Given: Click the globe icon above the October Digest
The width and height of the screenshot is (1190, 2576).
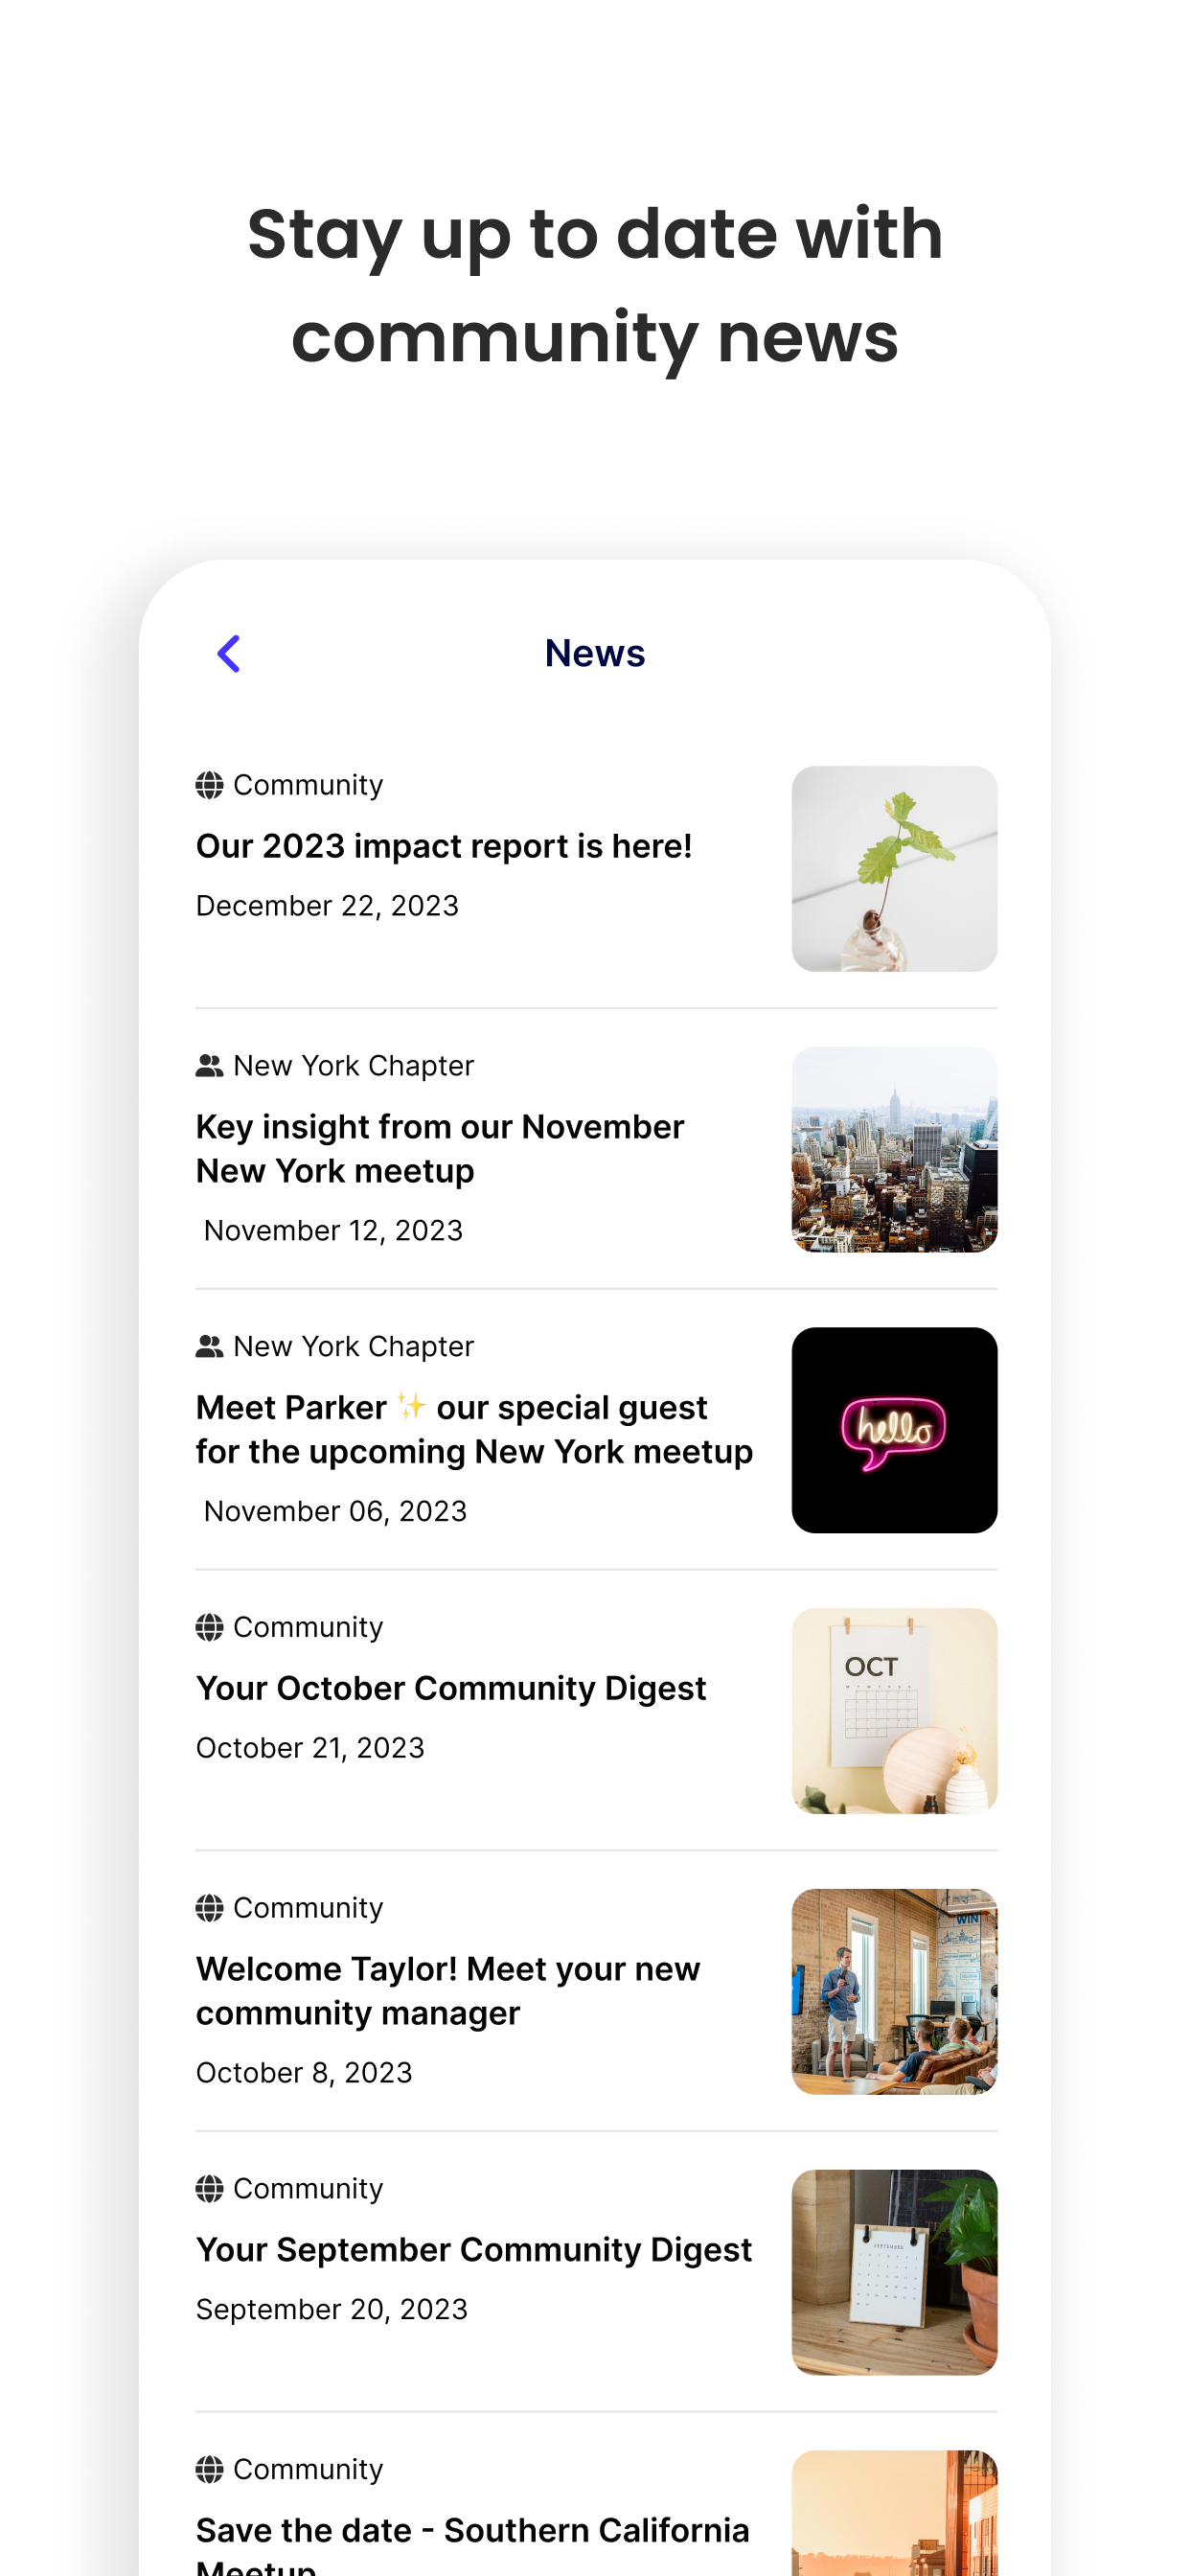Looking at the screenshot, I should coord(209,1627).
